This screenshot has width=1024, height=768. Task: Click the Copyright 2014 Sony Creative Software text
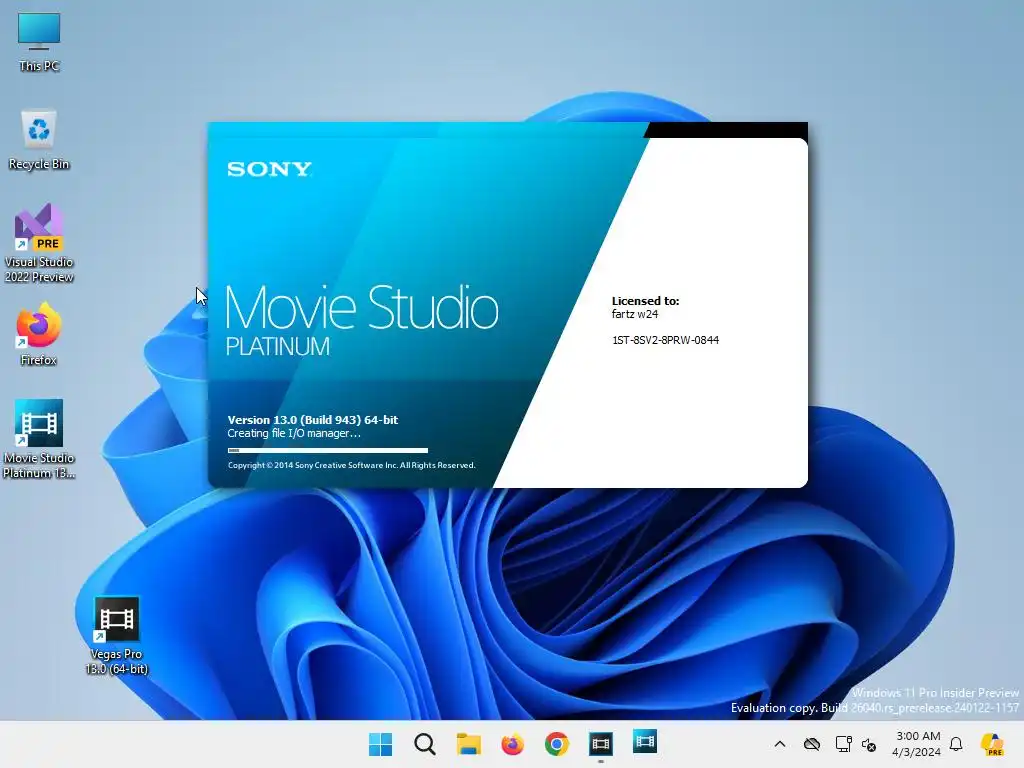coord(351,465)
